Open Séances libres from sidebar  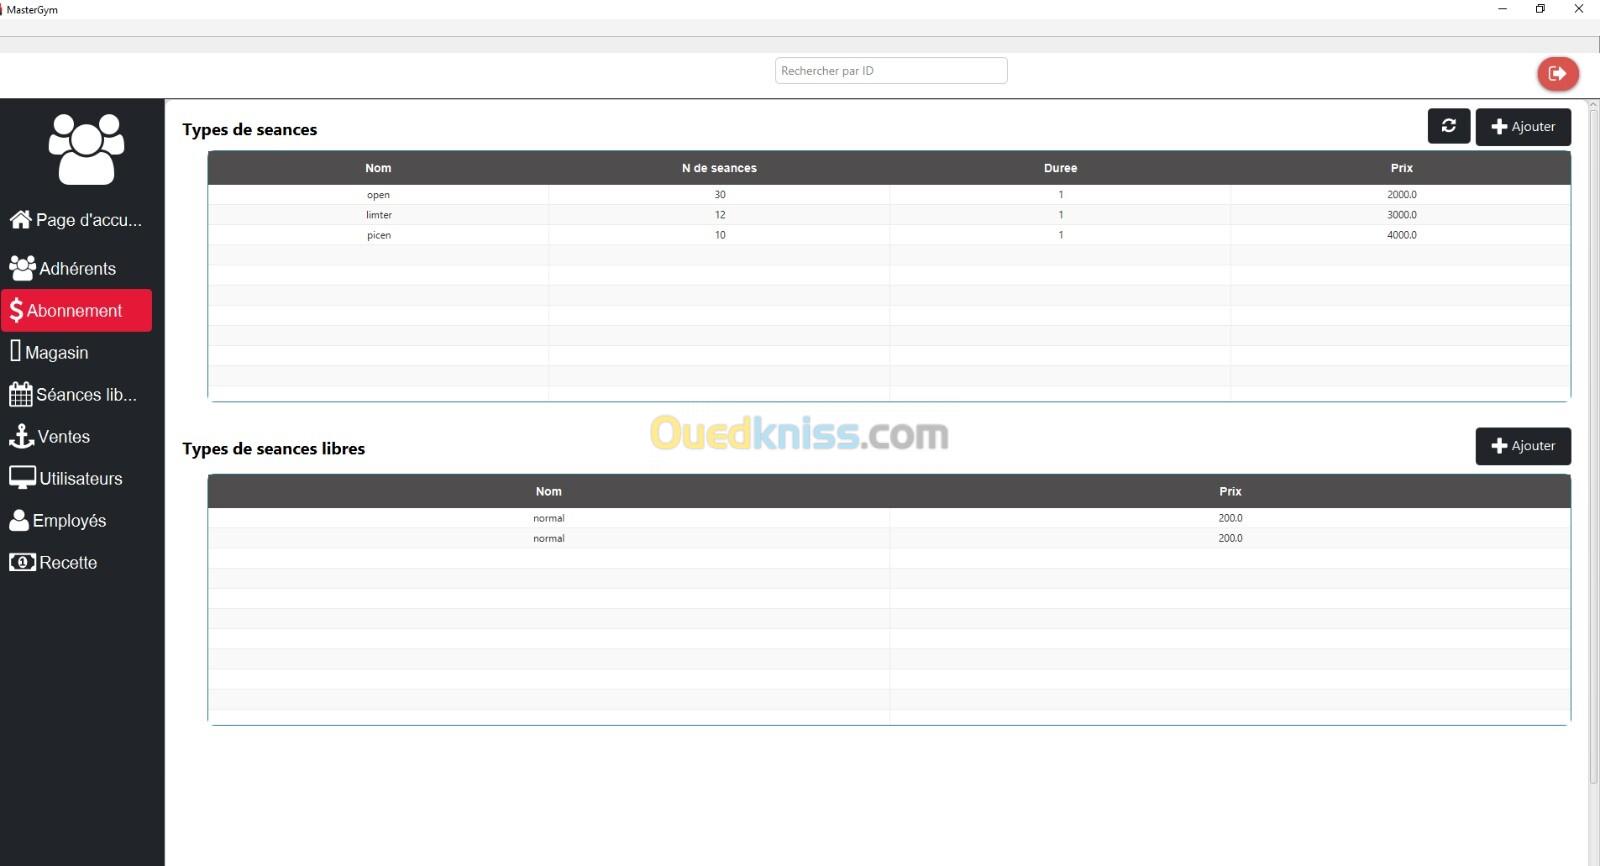click(x=77, y=394)
